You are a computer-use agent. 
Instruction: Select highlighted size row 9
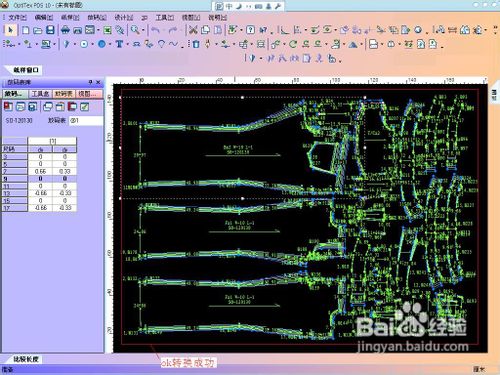pyautogui.click(x=14, y=179)
